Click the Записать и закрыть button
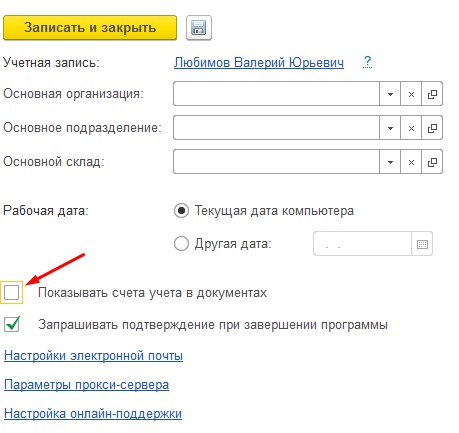459x433 pixels. tap(90, 28)
